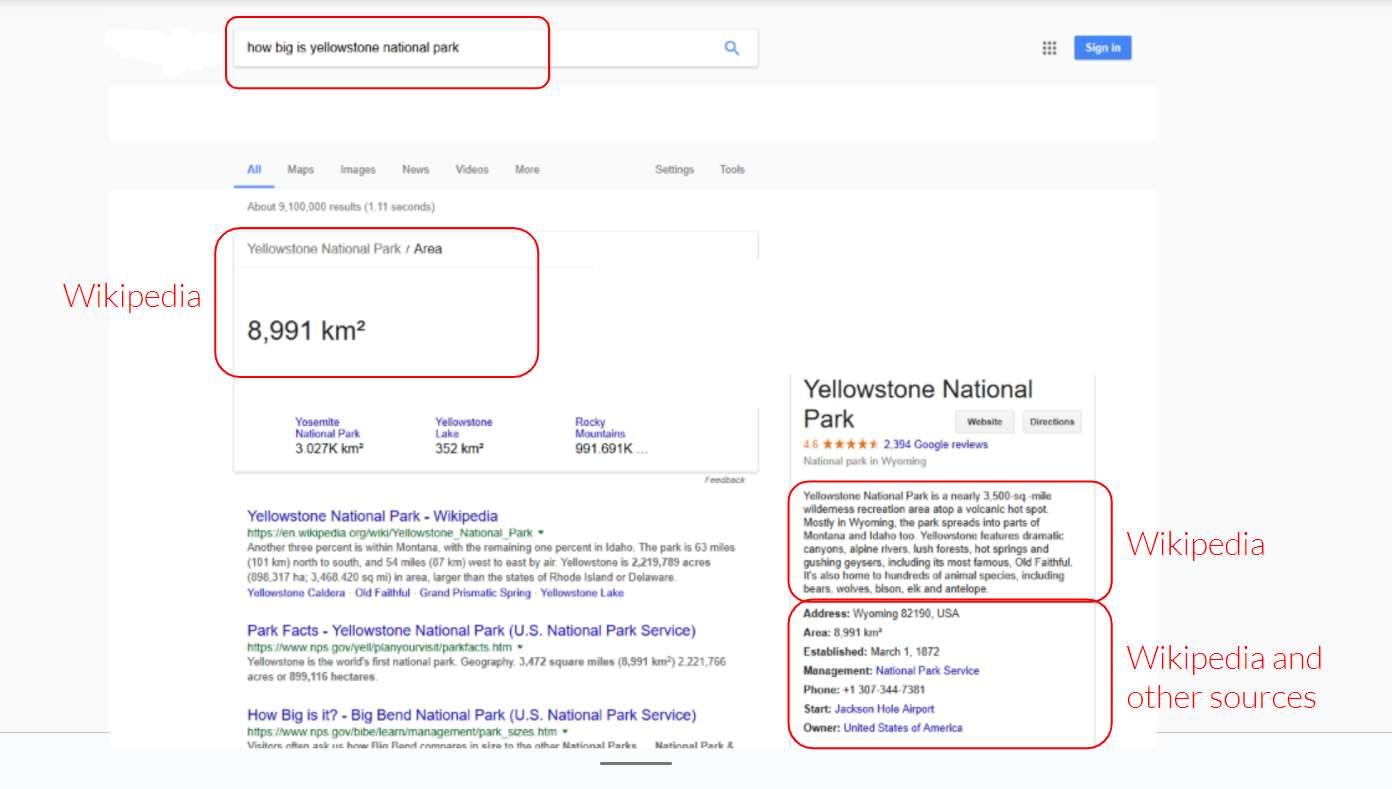Click the phone number +1 307-344-7381

884,690
